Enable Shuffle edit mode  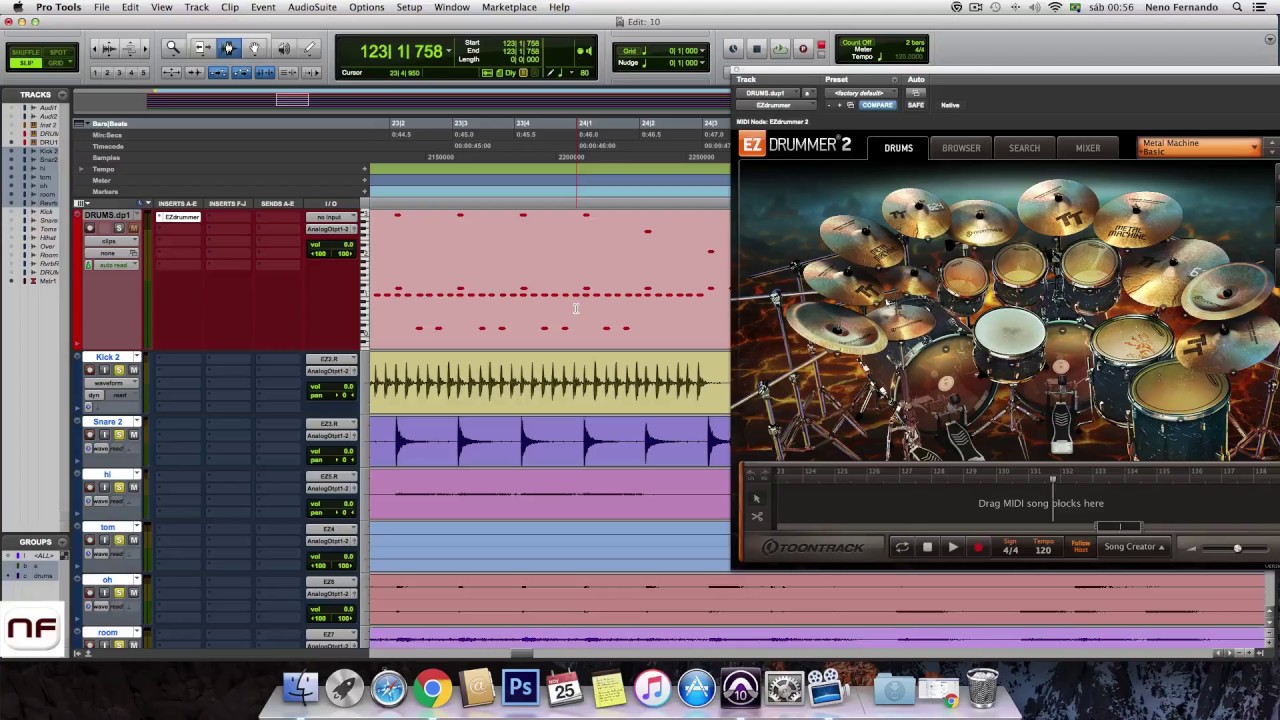pos(27,51)
